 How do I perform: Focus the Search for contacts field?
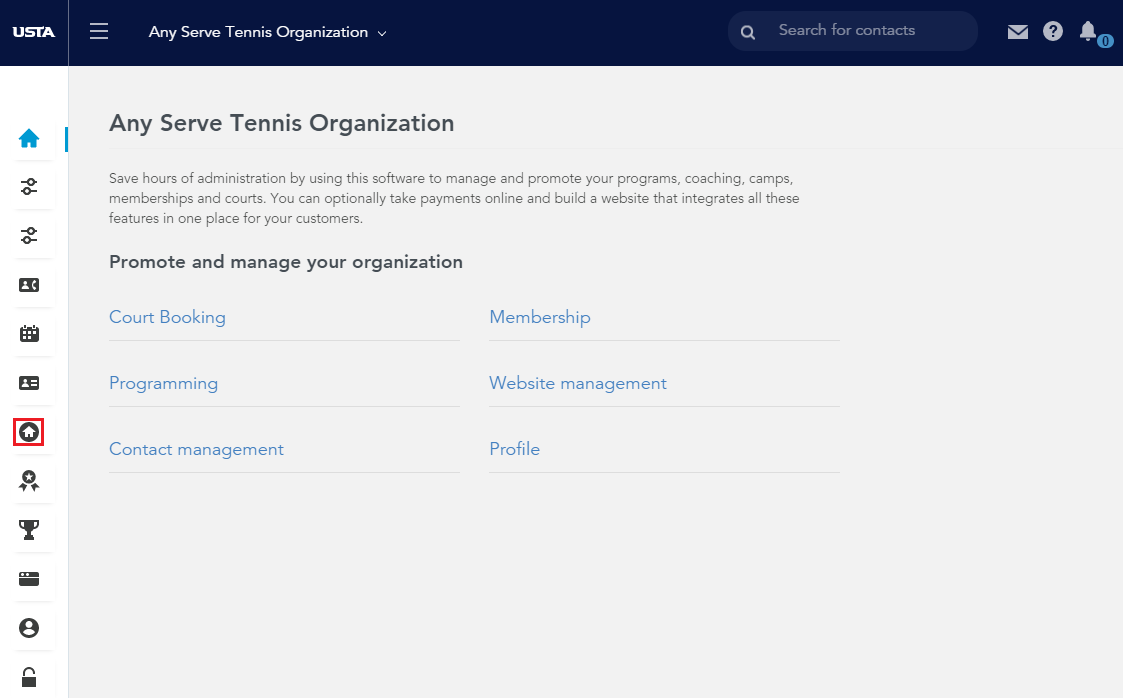point(852,31)
